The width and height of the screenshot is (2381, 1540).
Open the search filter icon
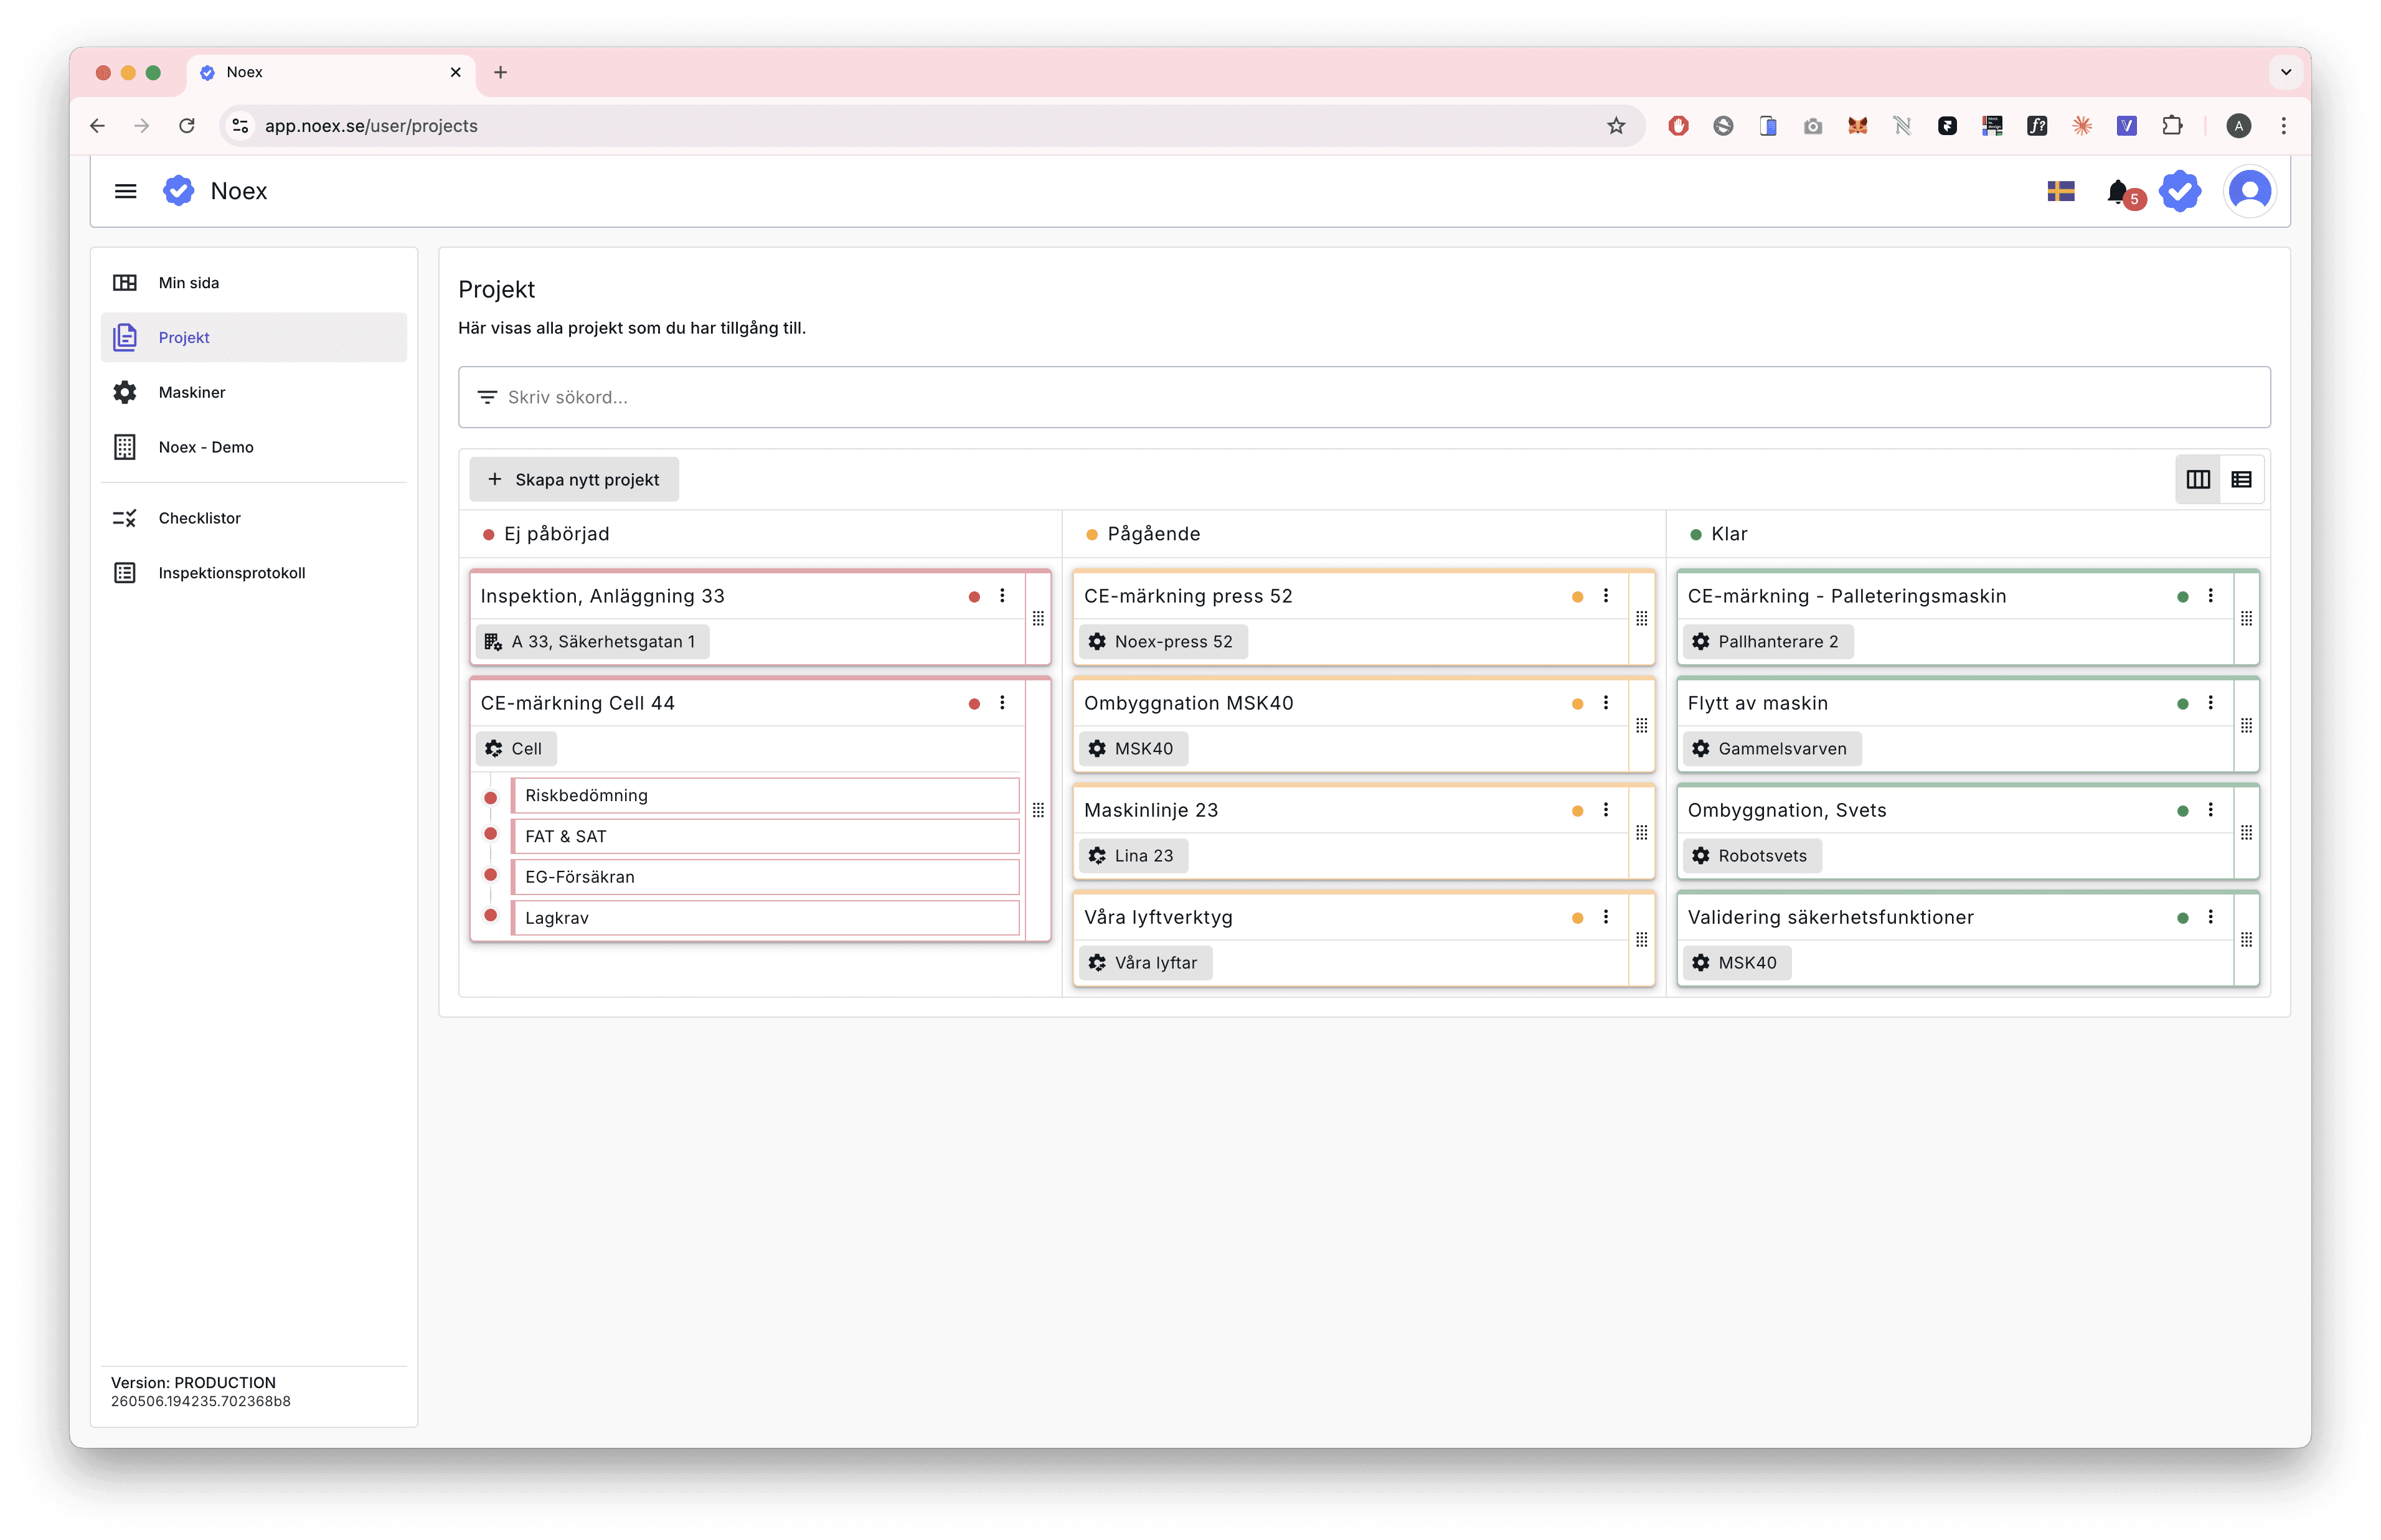pyautogui.click(x=487, y=397)
